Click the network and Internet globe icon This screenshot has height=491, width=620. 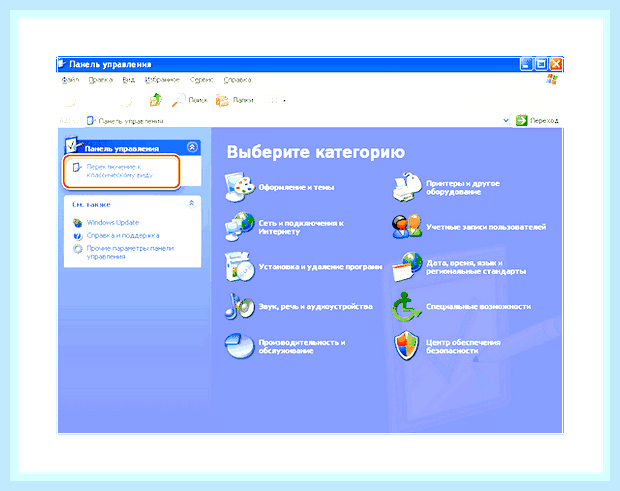pyautogui.click(x=240, y=227)
